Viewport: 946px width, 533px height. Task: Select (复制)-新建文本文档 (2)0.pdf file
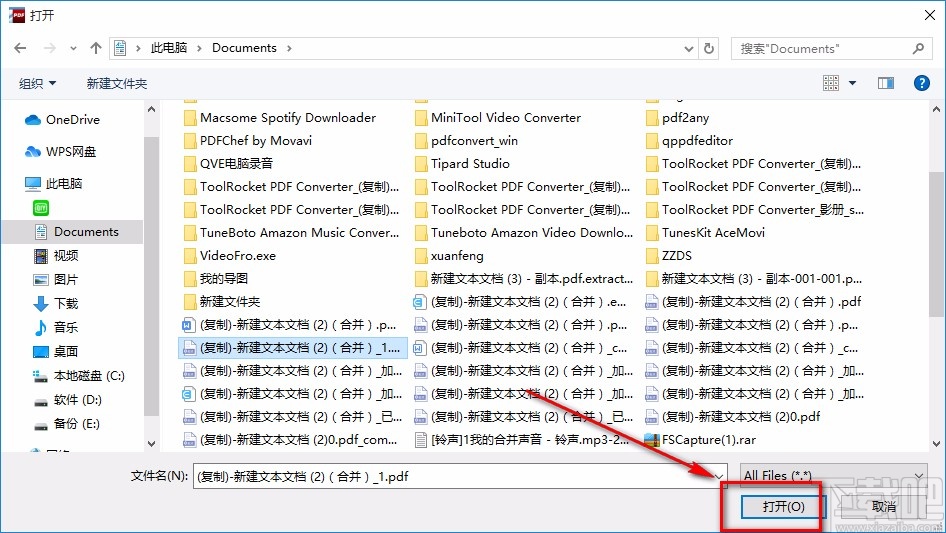732,417
